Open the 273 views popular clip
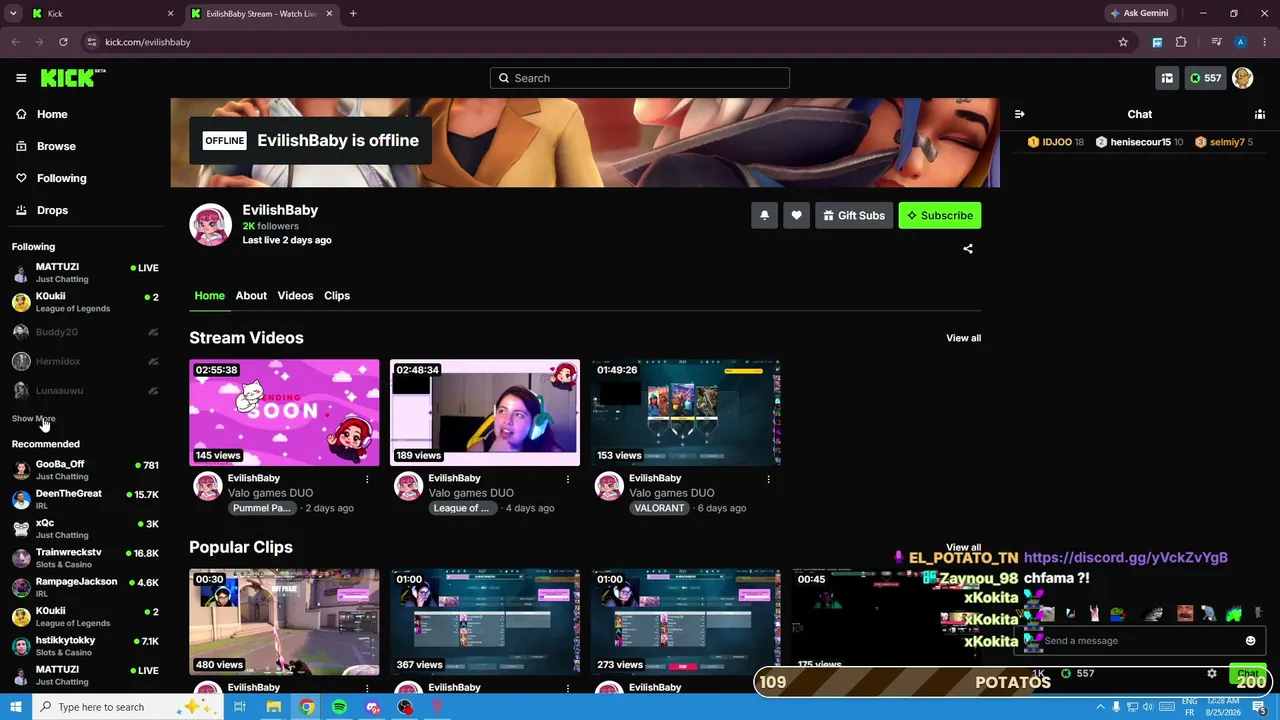Viewport: 1280px width, 720px height. [x=686, y=622]
